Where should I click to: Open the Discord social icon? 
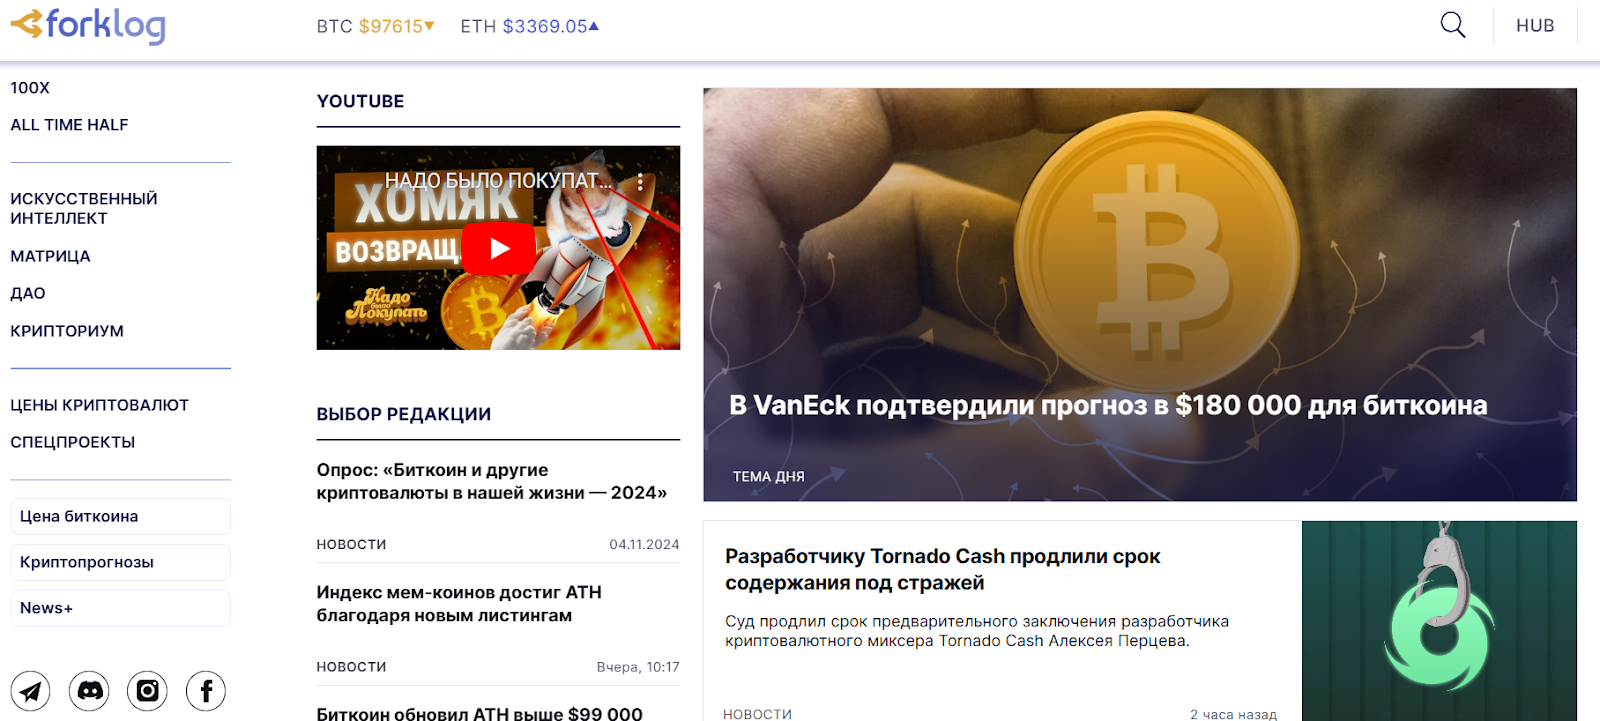tap(89, 691)
